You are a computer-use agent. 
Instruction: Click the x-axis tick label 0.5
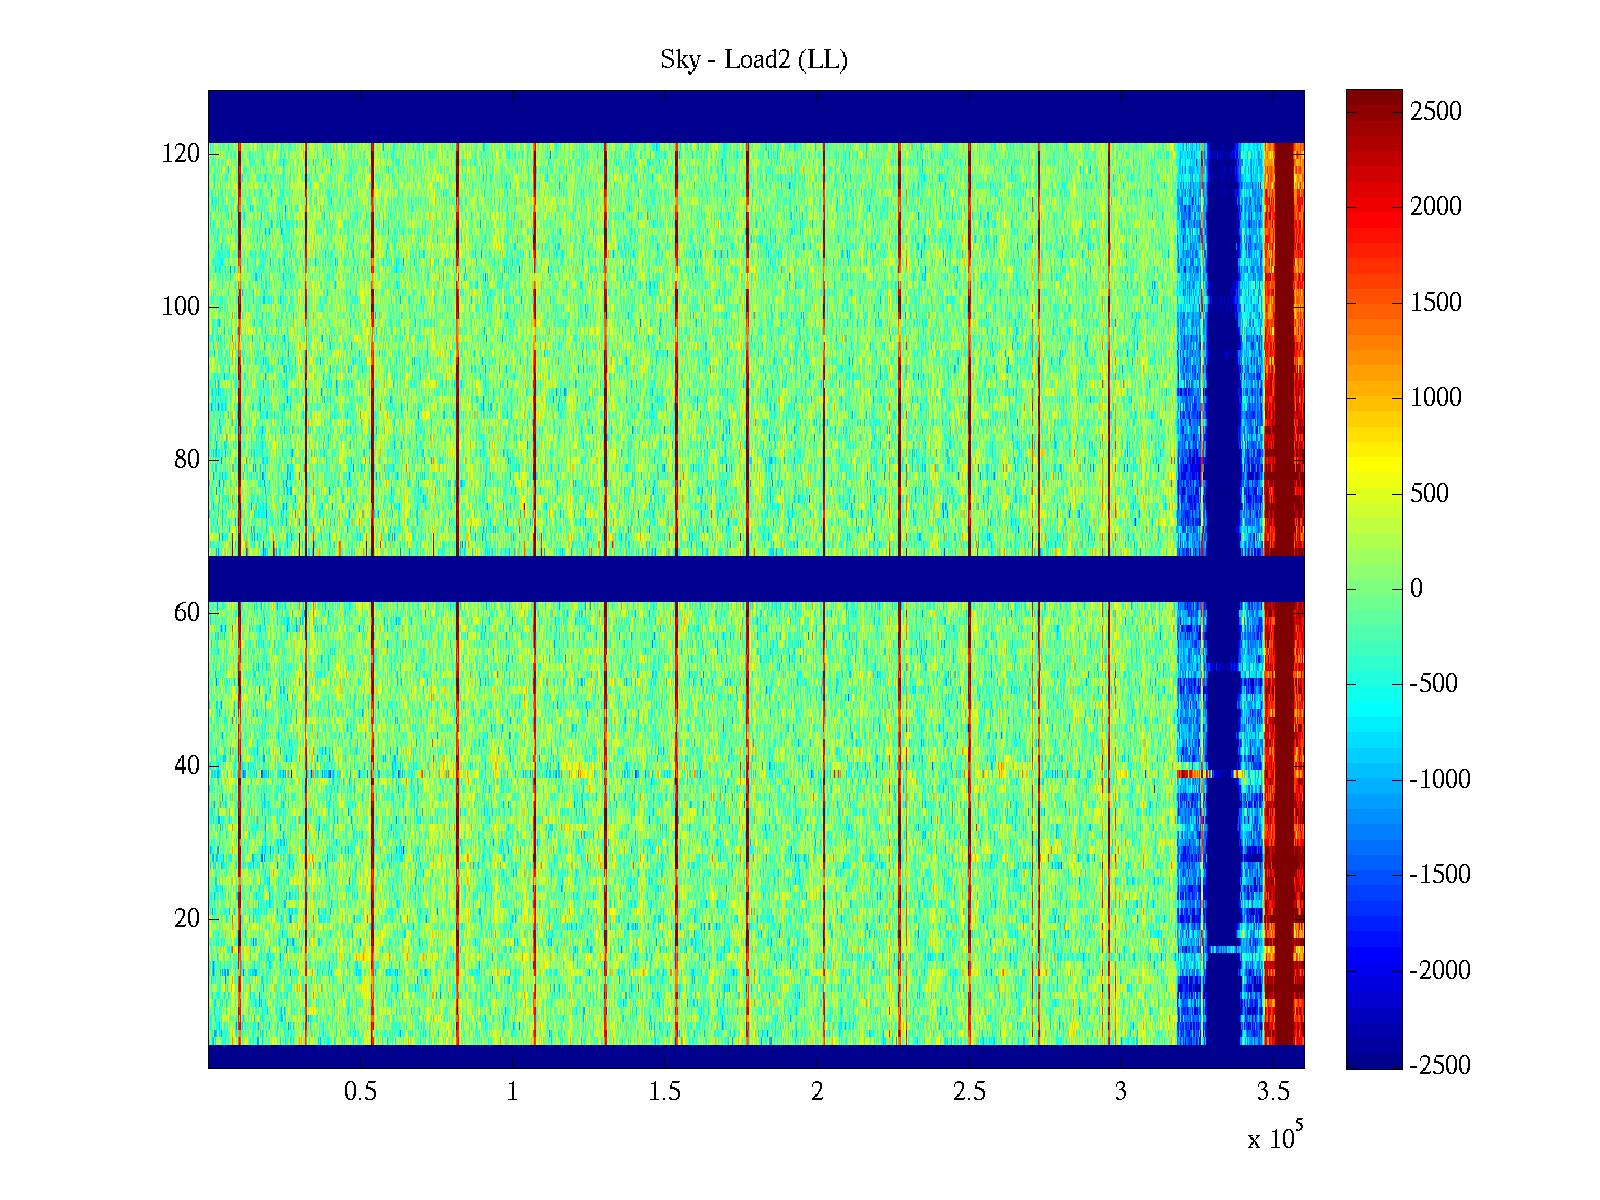360,1092
